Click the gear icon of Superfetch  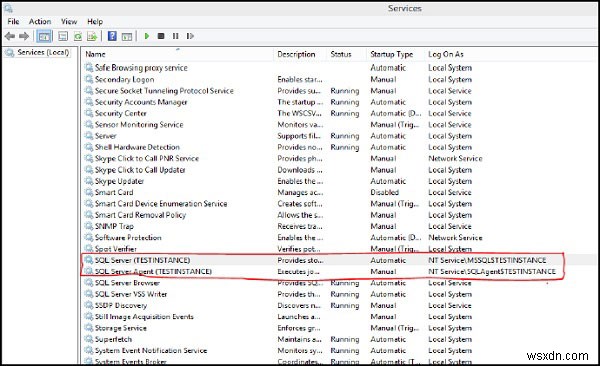pyautogui.click(x=89, y=339)
